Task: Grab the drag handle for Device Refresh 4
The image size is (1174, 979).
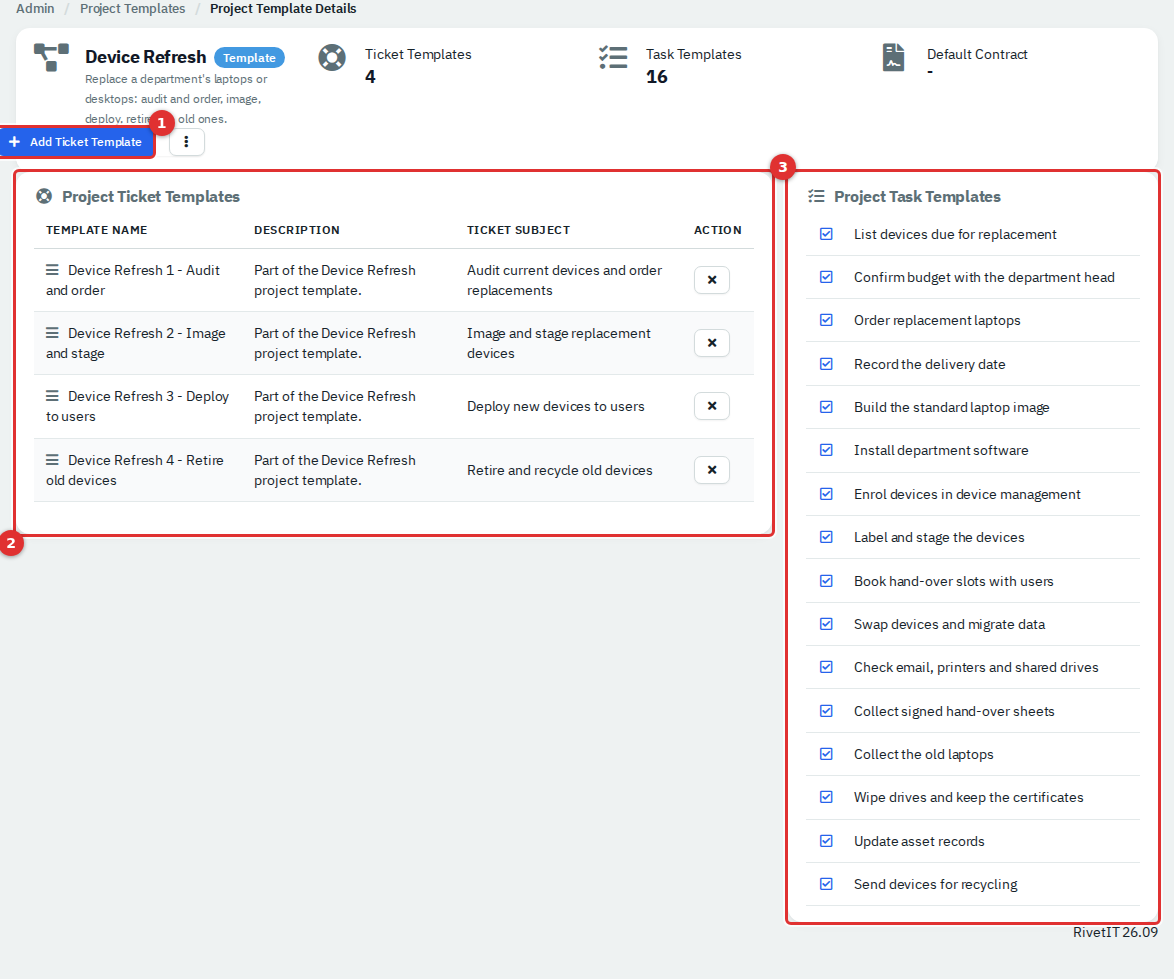Action: (x=52, y=460)
